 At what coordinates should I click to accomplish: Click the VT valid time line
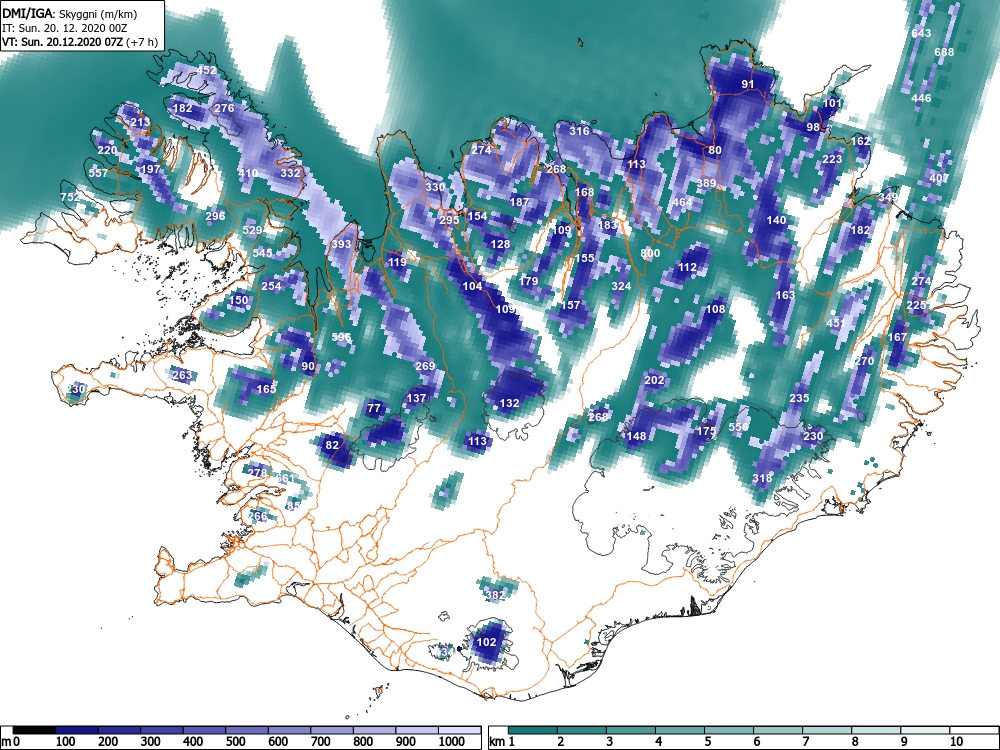coord(79,42)
